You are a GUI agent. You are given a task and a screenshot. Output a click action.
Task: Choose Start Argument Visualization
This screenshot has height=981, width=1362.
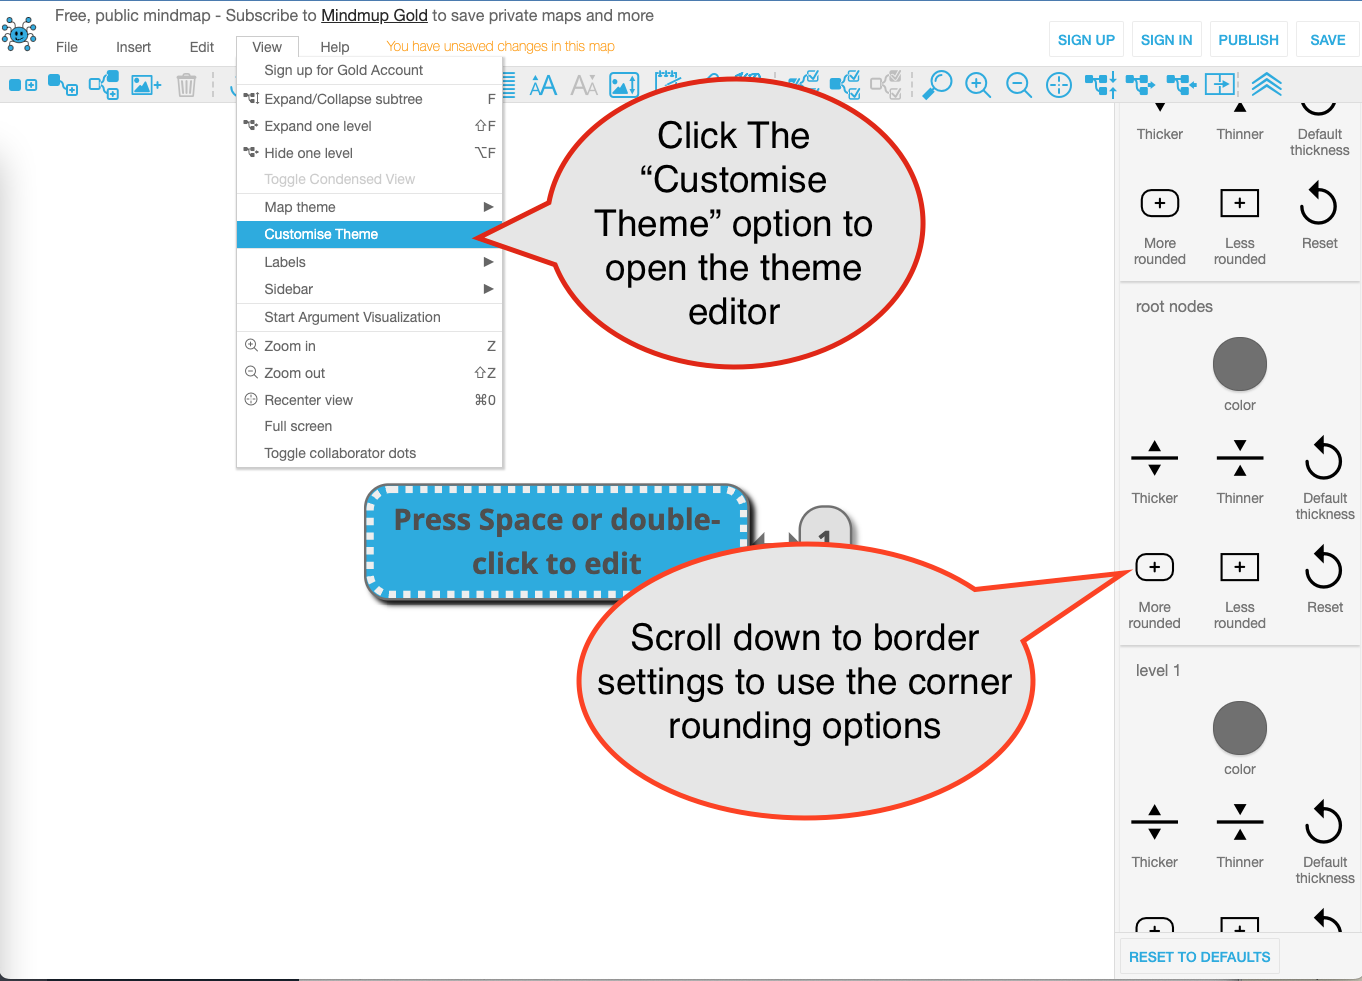[x=369, y=317]
